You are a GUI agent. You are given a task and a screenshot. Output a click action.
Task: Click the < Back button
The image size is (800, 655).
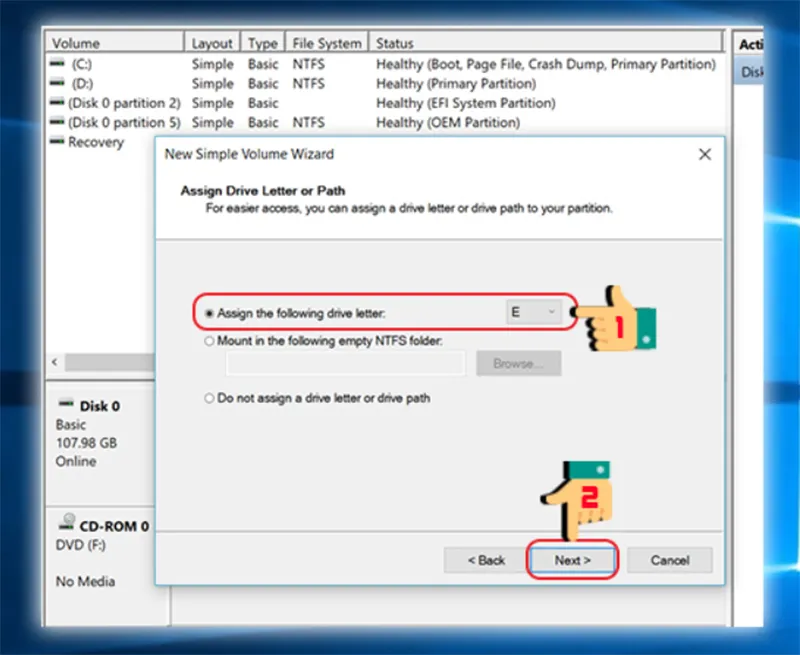486,560
